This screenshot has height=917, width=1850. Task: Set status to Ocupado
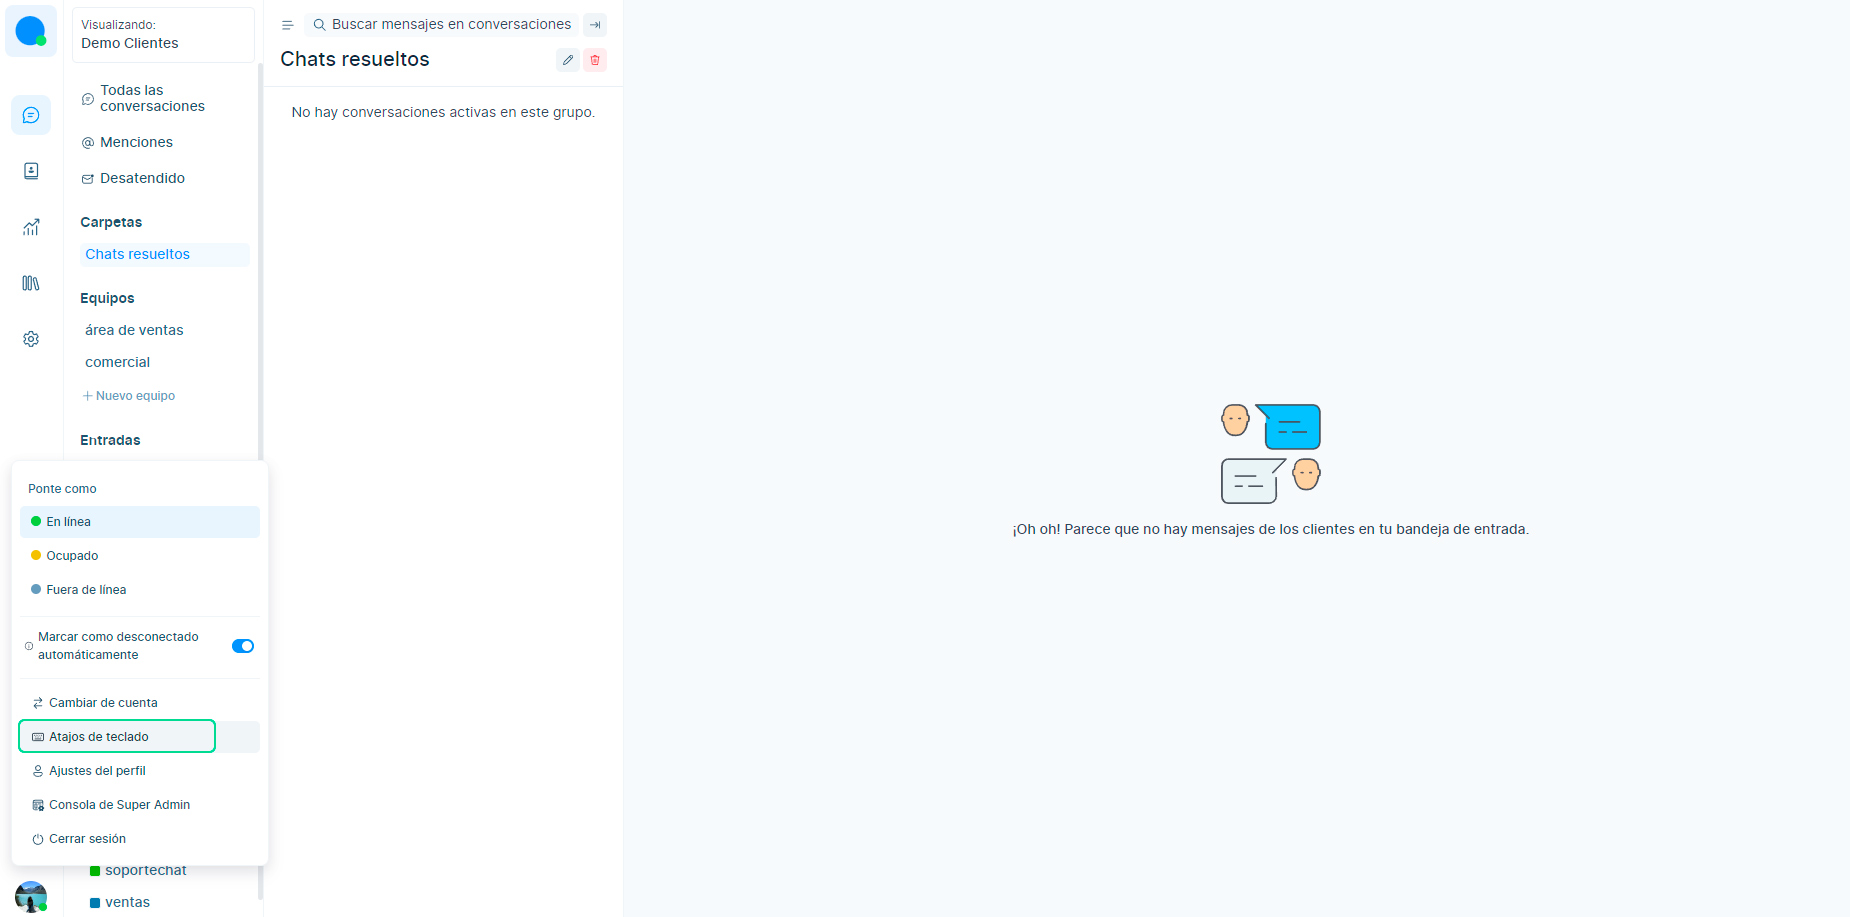[x=72, y=556]
